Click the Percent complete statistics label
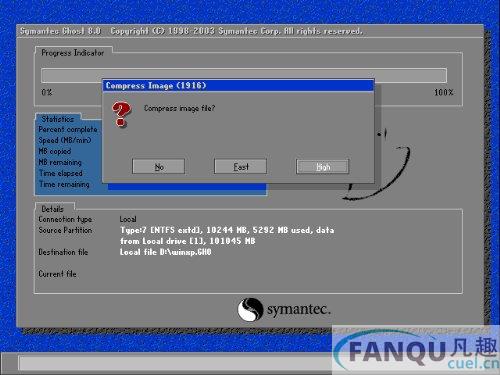The image size is (500, 375). click(x=68, y=129)
